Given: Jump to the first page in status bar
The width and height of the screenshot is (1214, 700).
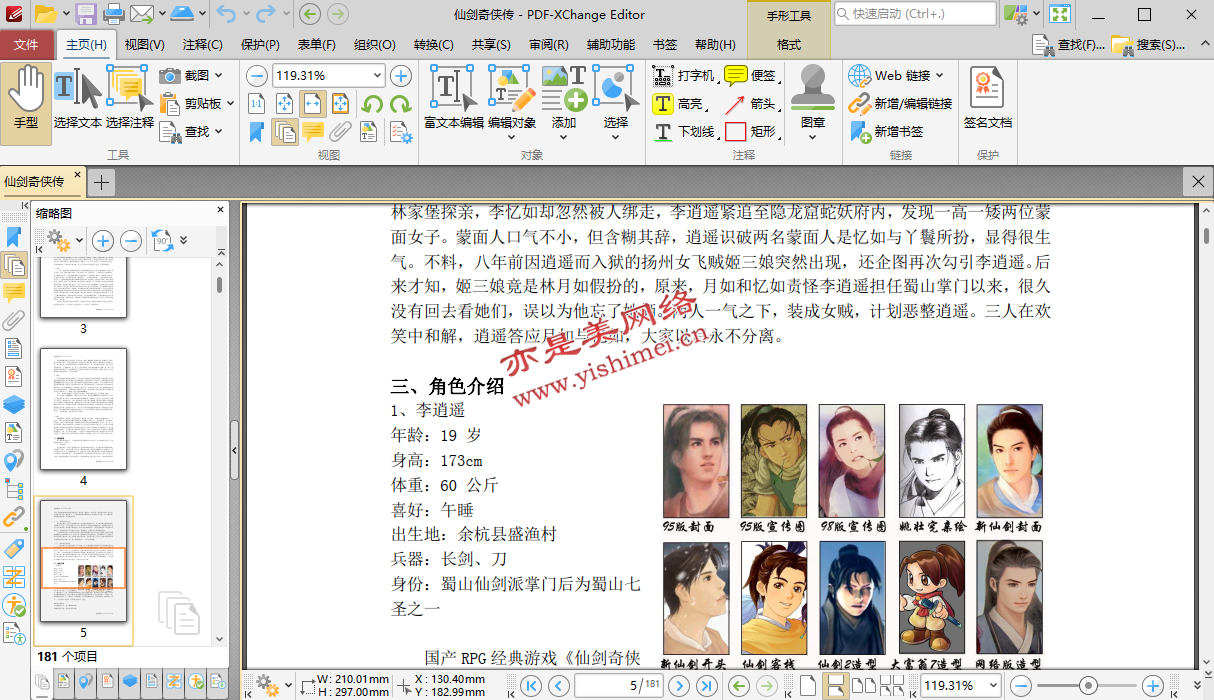Looking at the screenshot, I should coord(531,685).
